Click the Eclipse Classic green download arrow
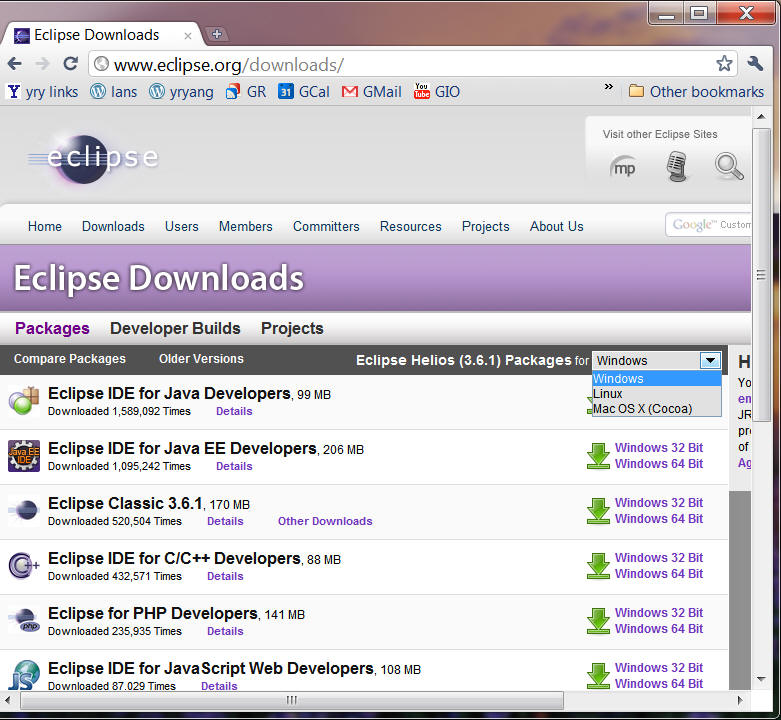The image size is (781, 720). pos(598,511)
